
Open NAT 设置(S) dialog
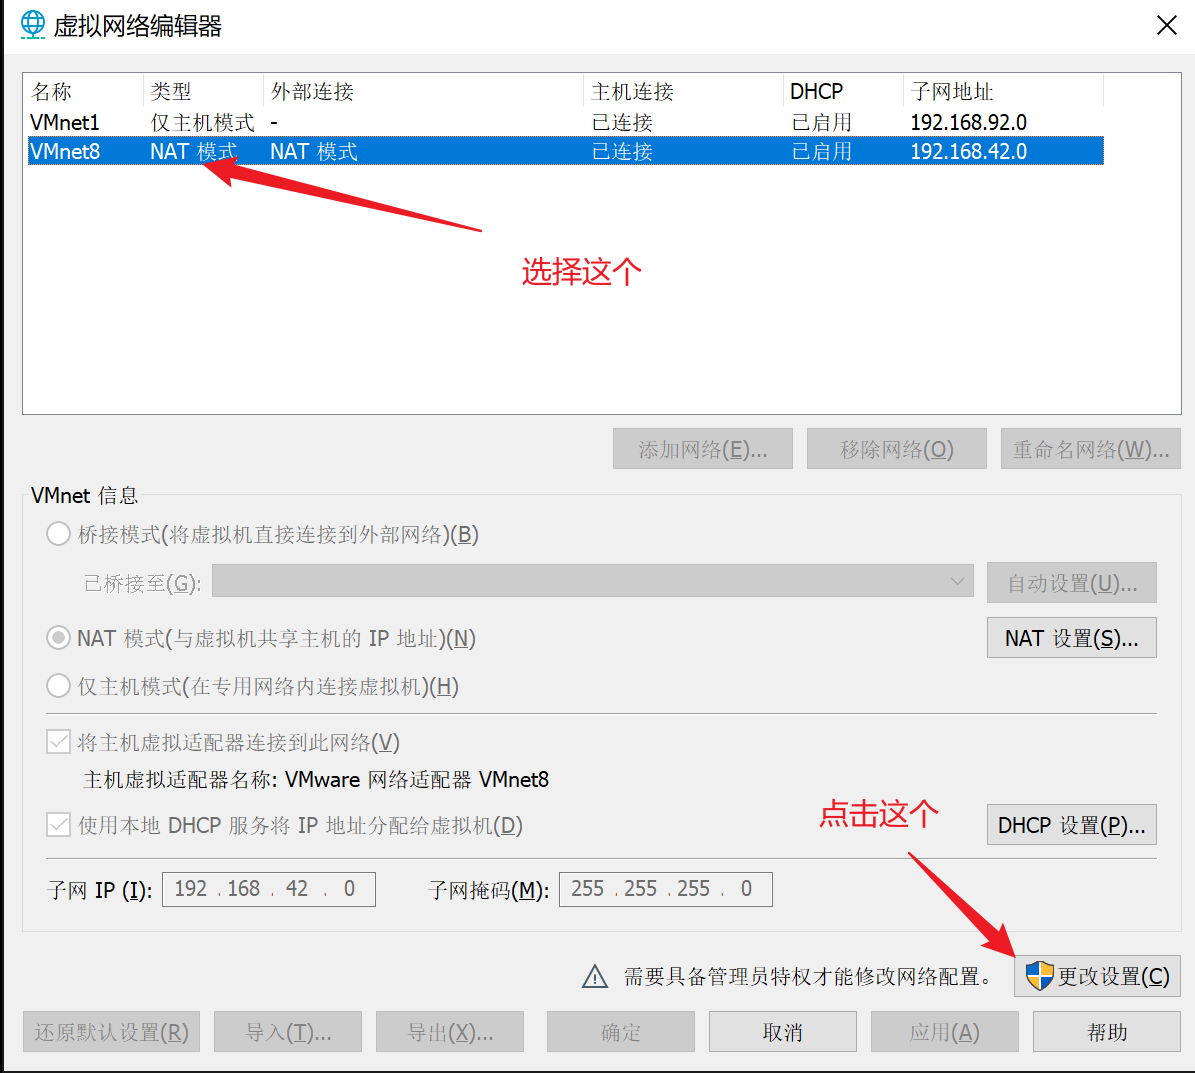click(x=1072, y=638)
